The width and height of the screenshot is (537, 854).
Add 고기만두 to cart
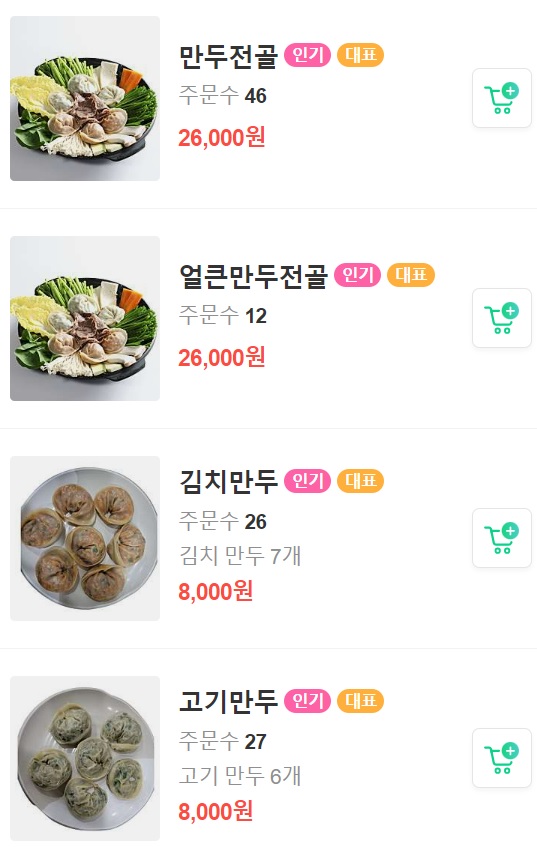pos(502,758)
